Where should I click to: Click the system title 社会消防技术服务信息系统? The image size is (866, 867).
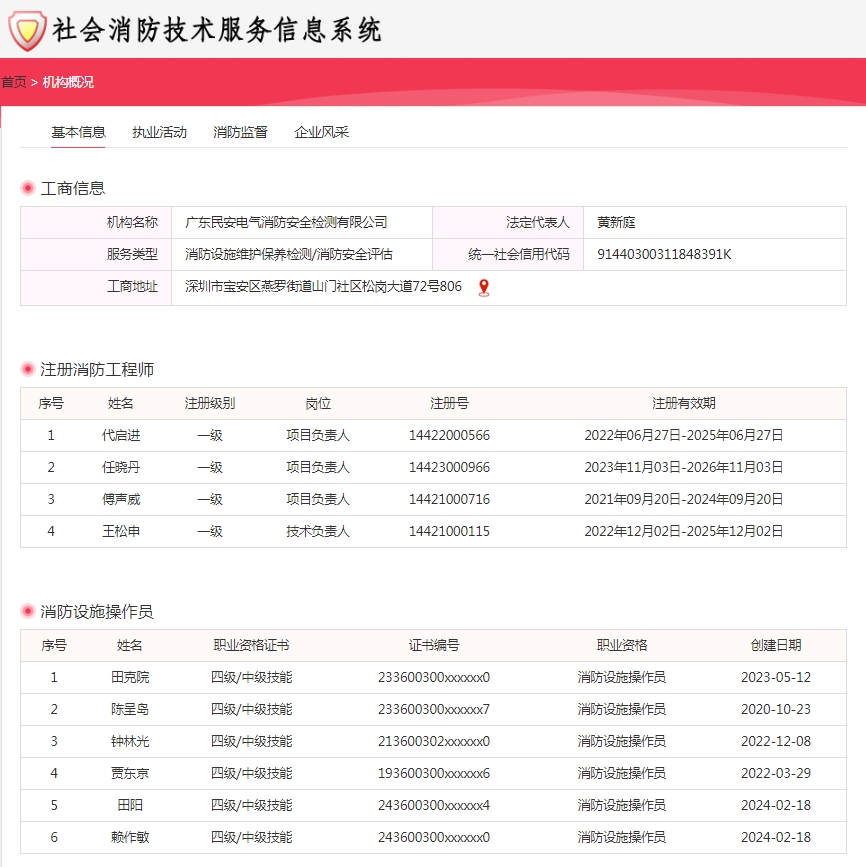(215, 30)
